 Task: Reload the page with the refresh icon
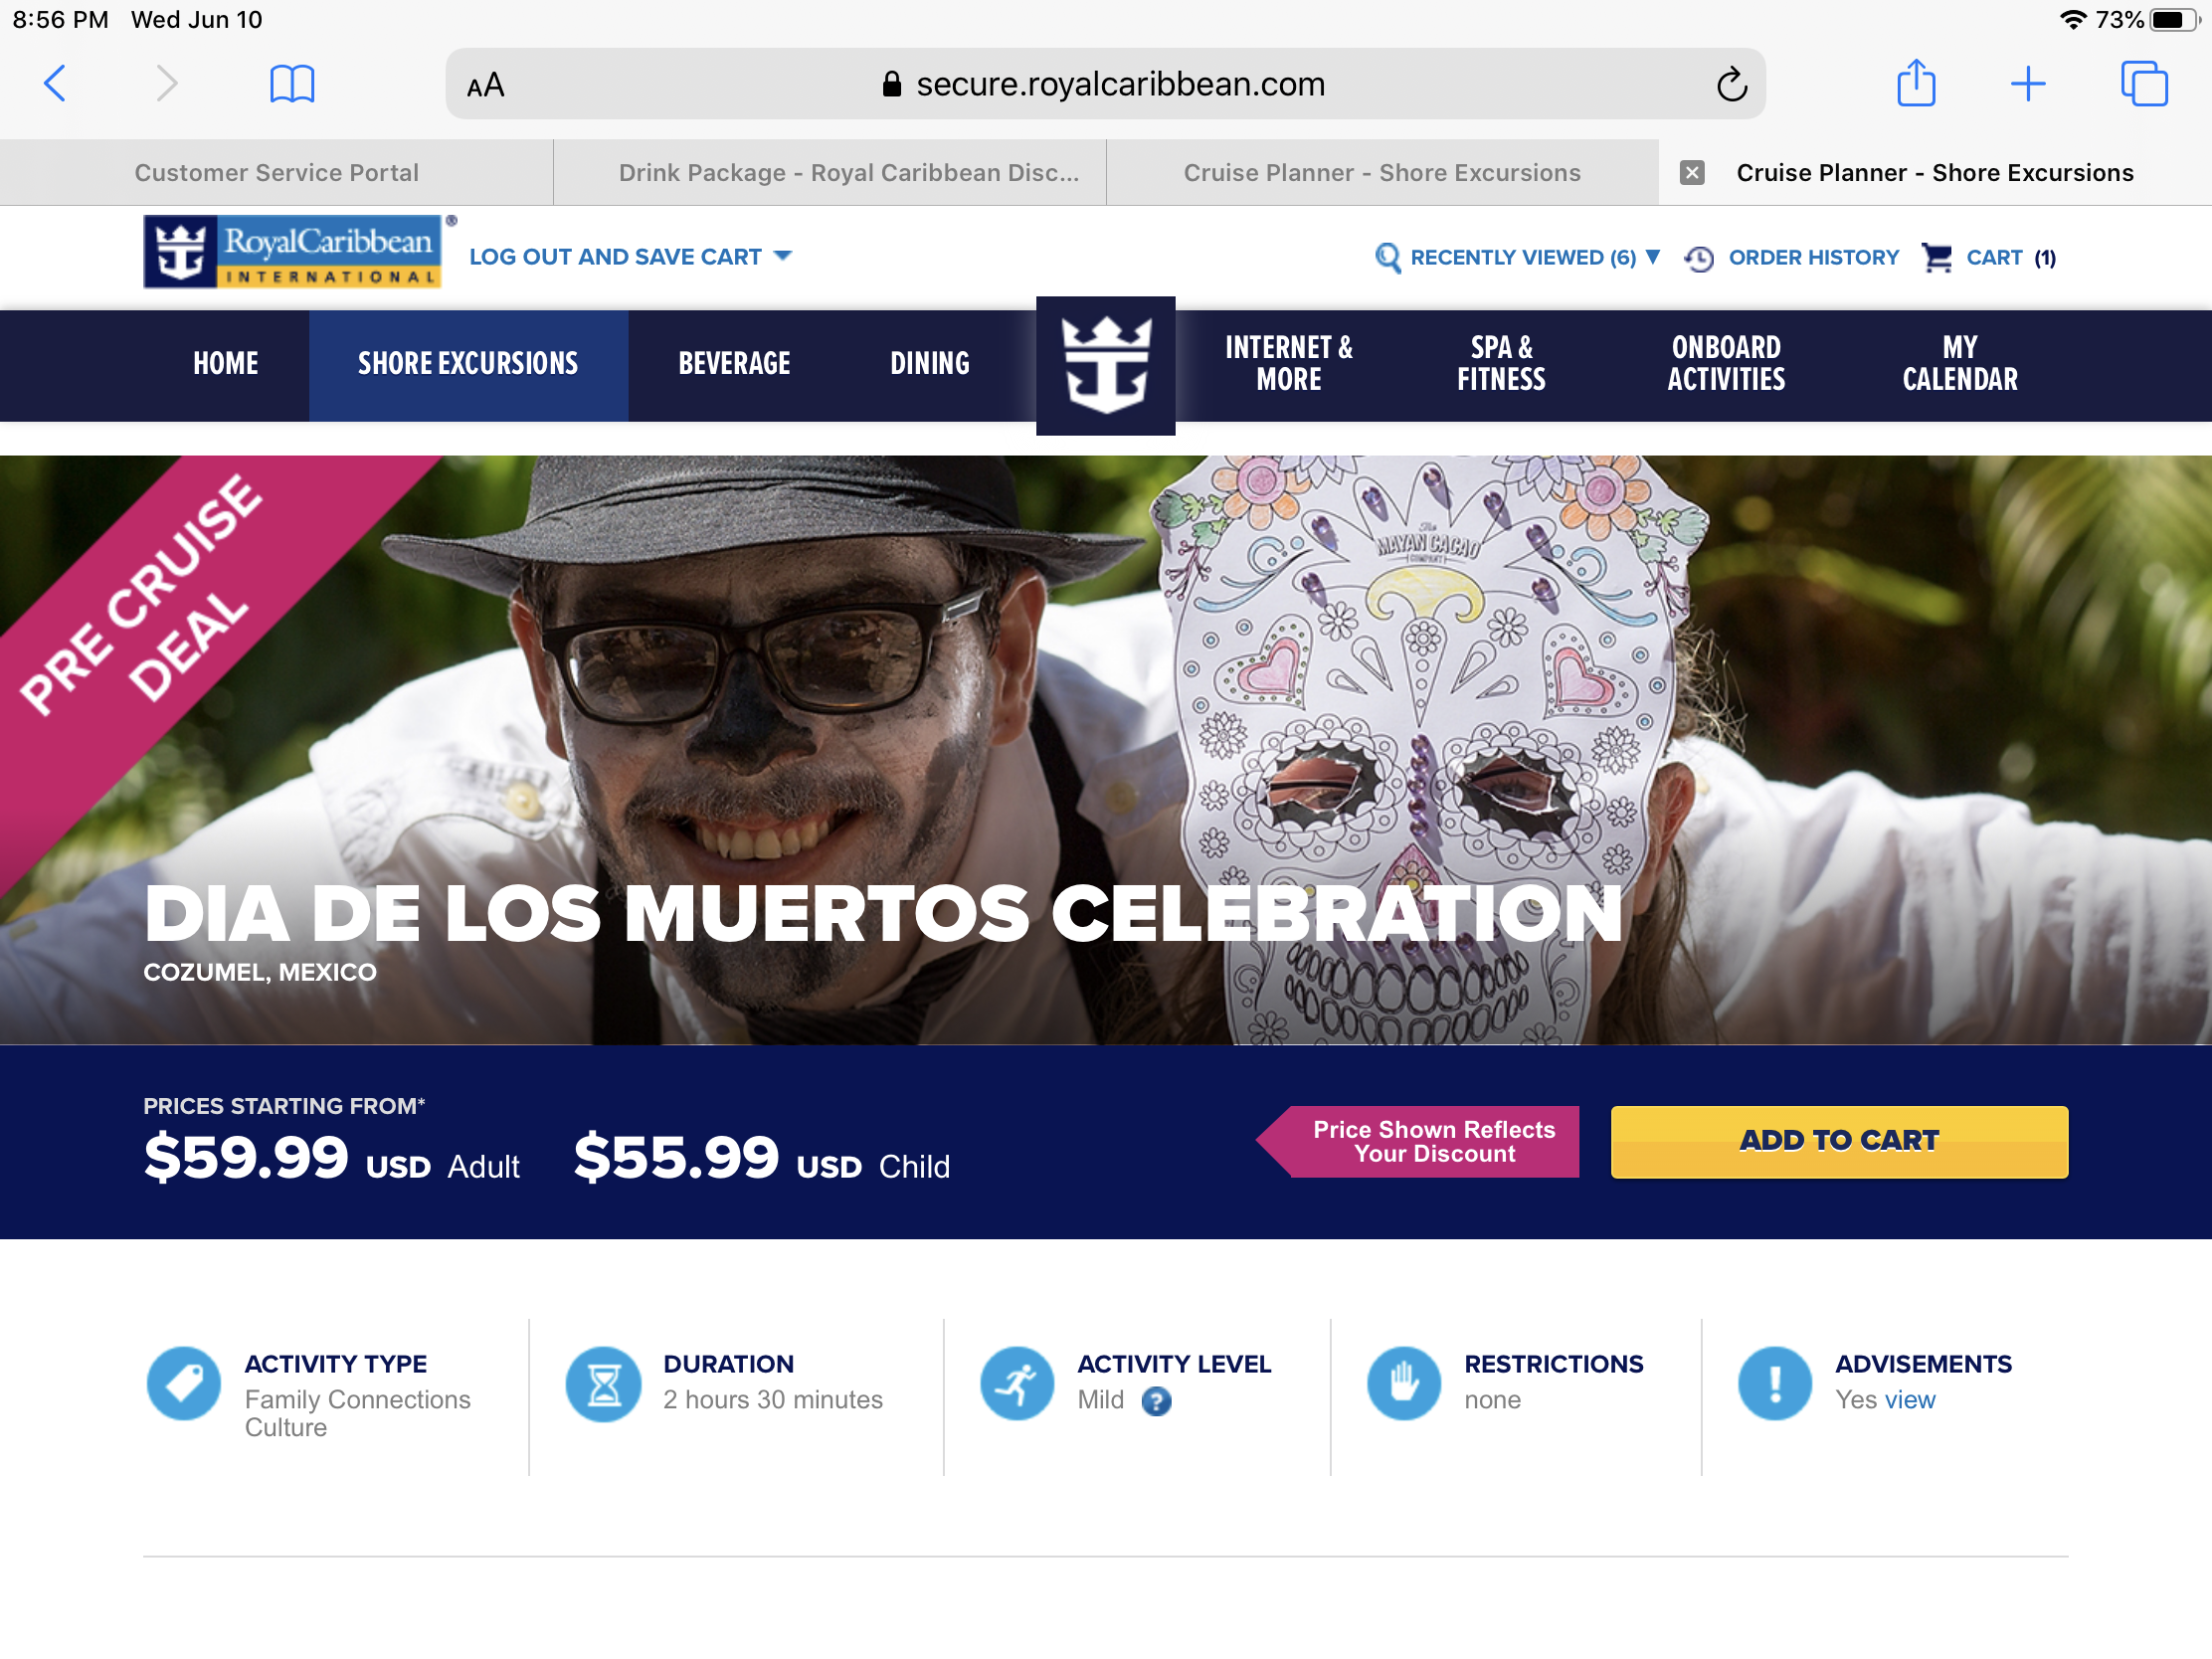point(1731,85)
